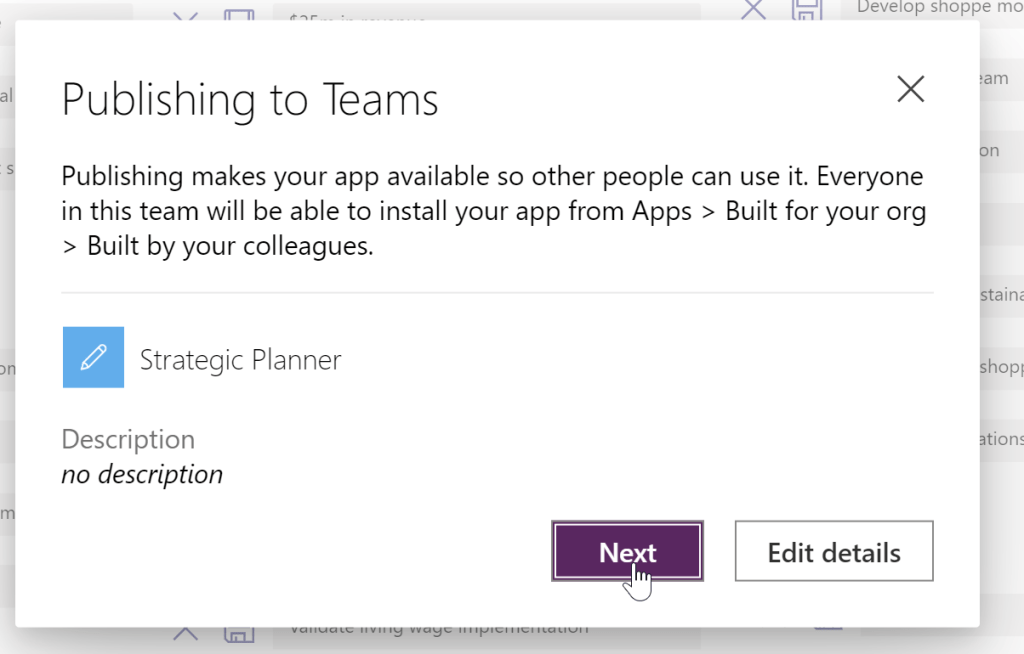Click the Publishing to Teams heading
1024x654 pixels.
coord(250,100)
